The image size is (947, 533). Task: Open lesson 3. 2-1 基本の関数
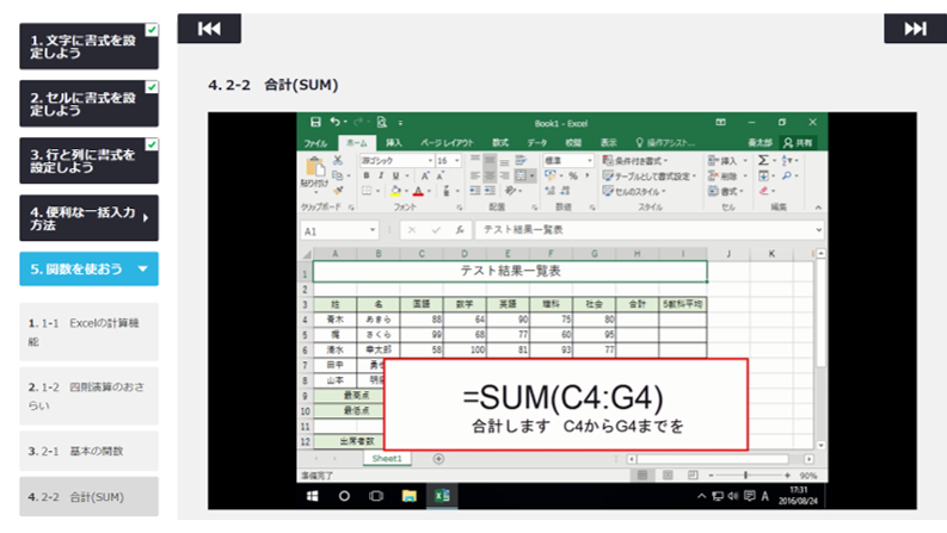point(89,451)
